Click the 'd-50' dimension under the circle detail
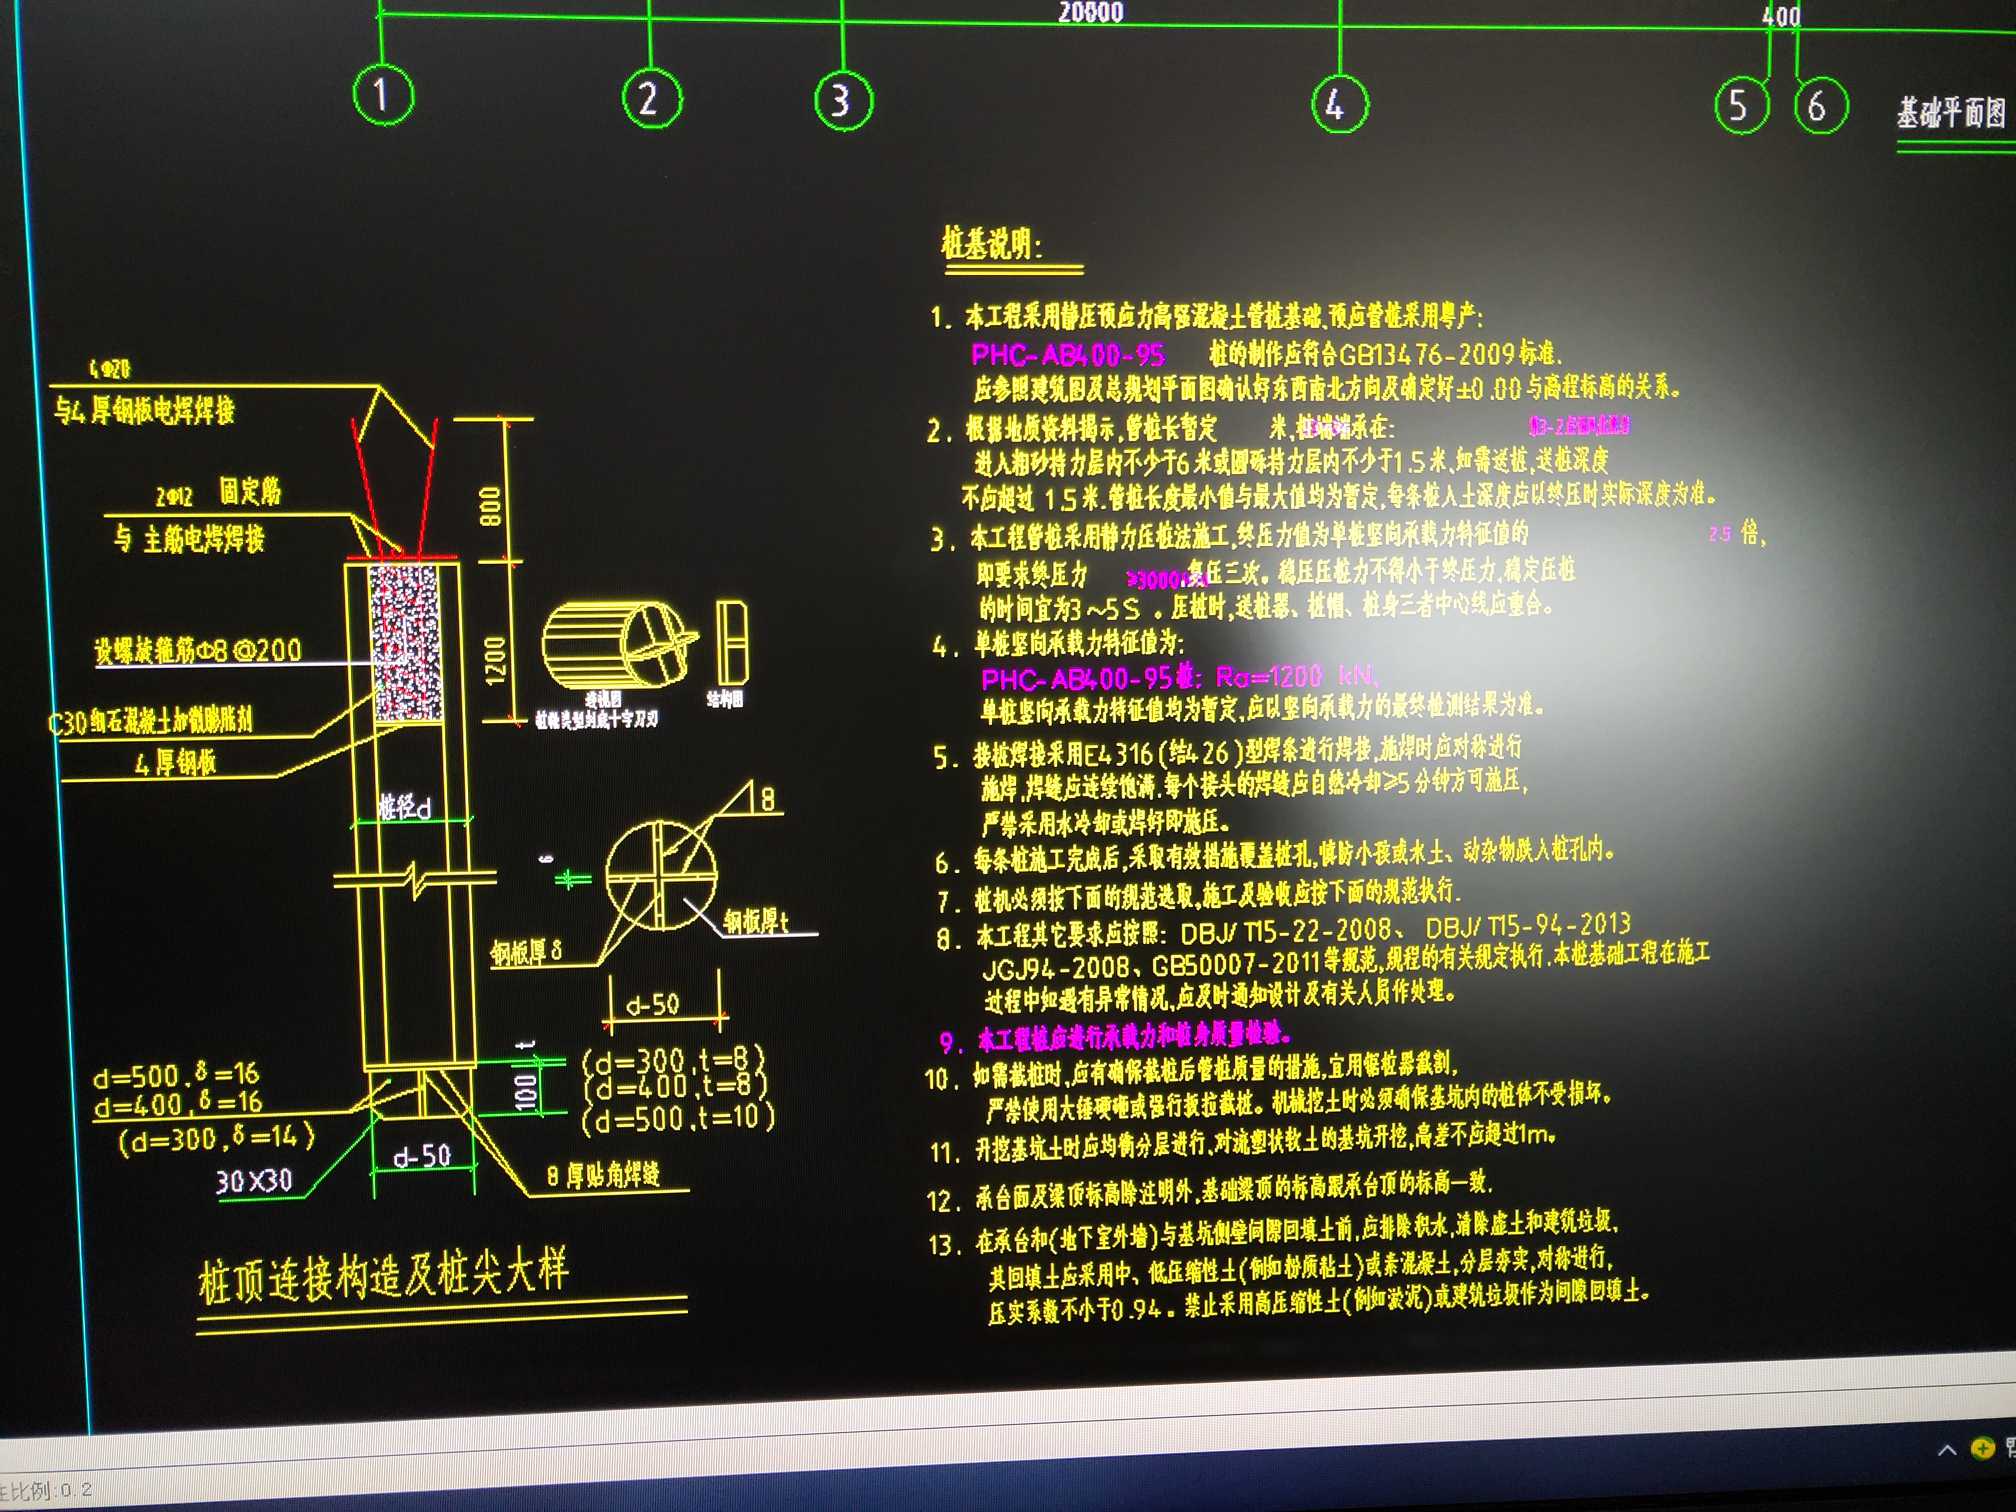The height and width of the screenshot is (1512, 2016). pyautogui.click(x=653, y=1004)
